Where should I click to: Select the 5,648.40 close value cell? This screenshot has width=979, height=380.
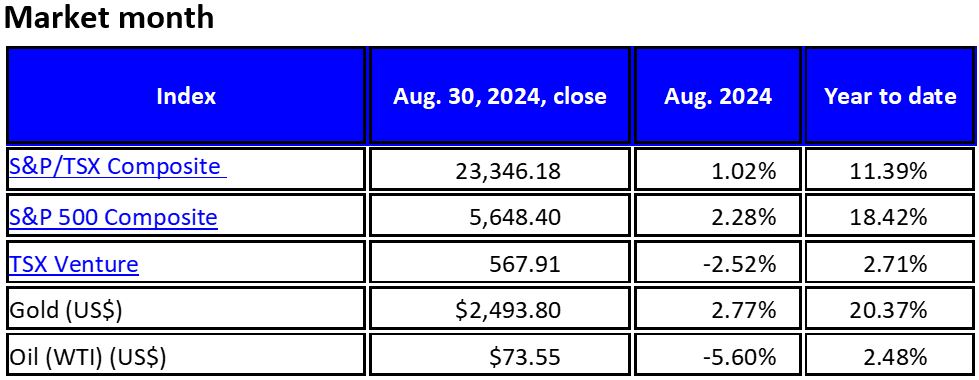[x=499, y=217]
